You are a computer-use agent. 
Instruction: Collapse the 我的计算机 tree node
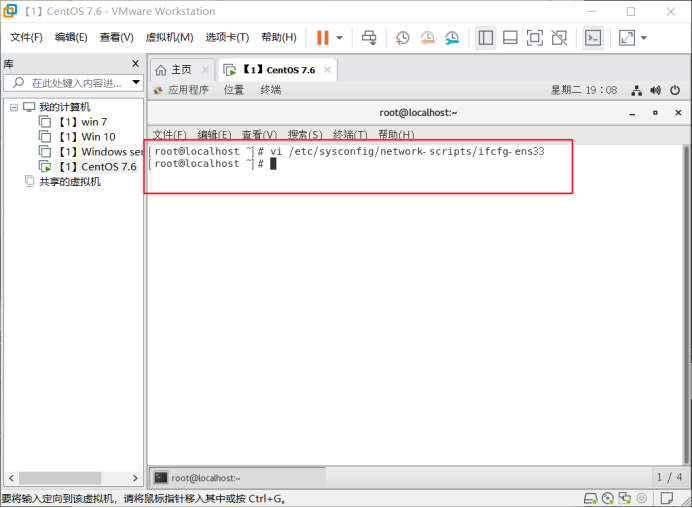(14, 107)
